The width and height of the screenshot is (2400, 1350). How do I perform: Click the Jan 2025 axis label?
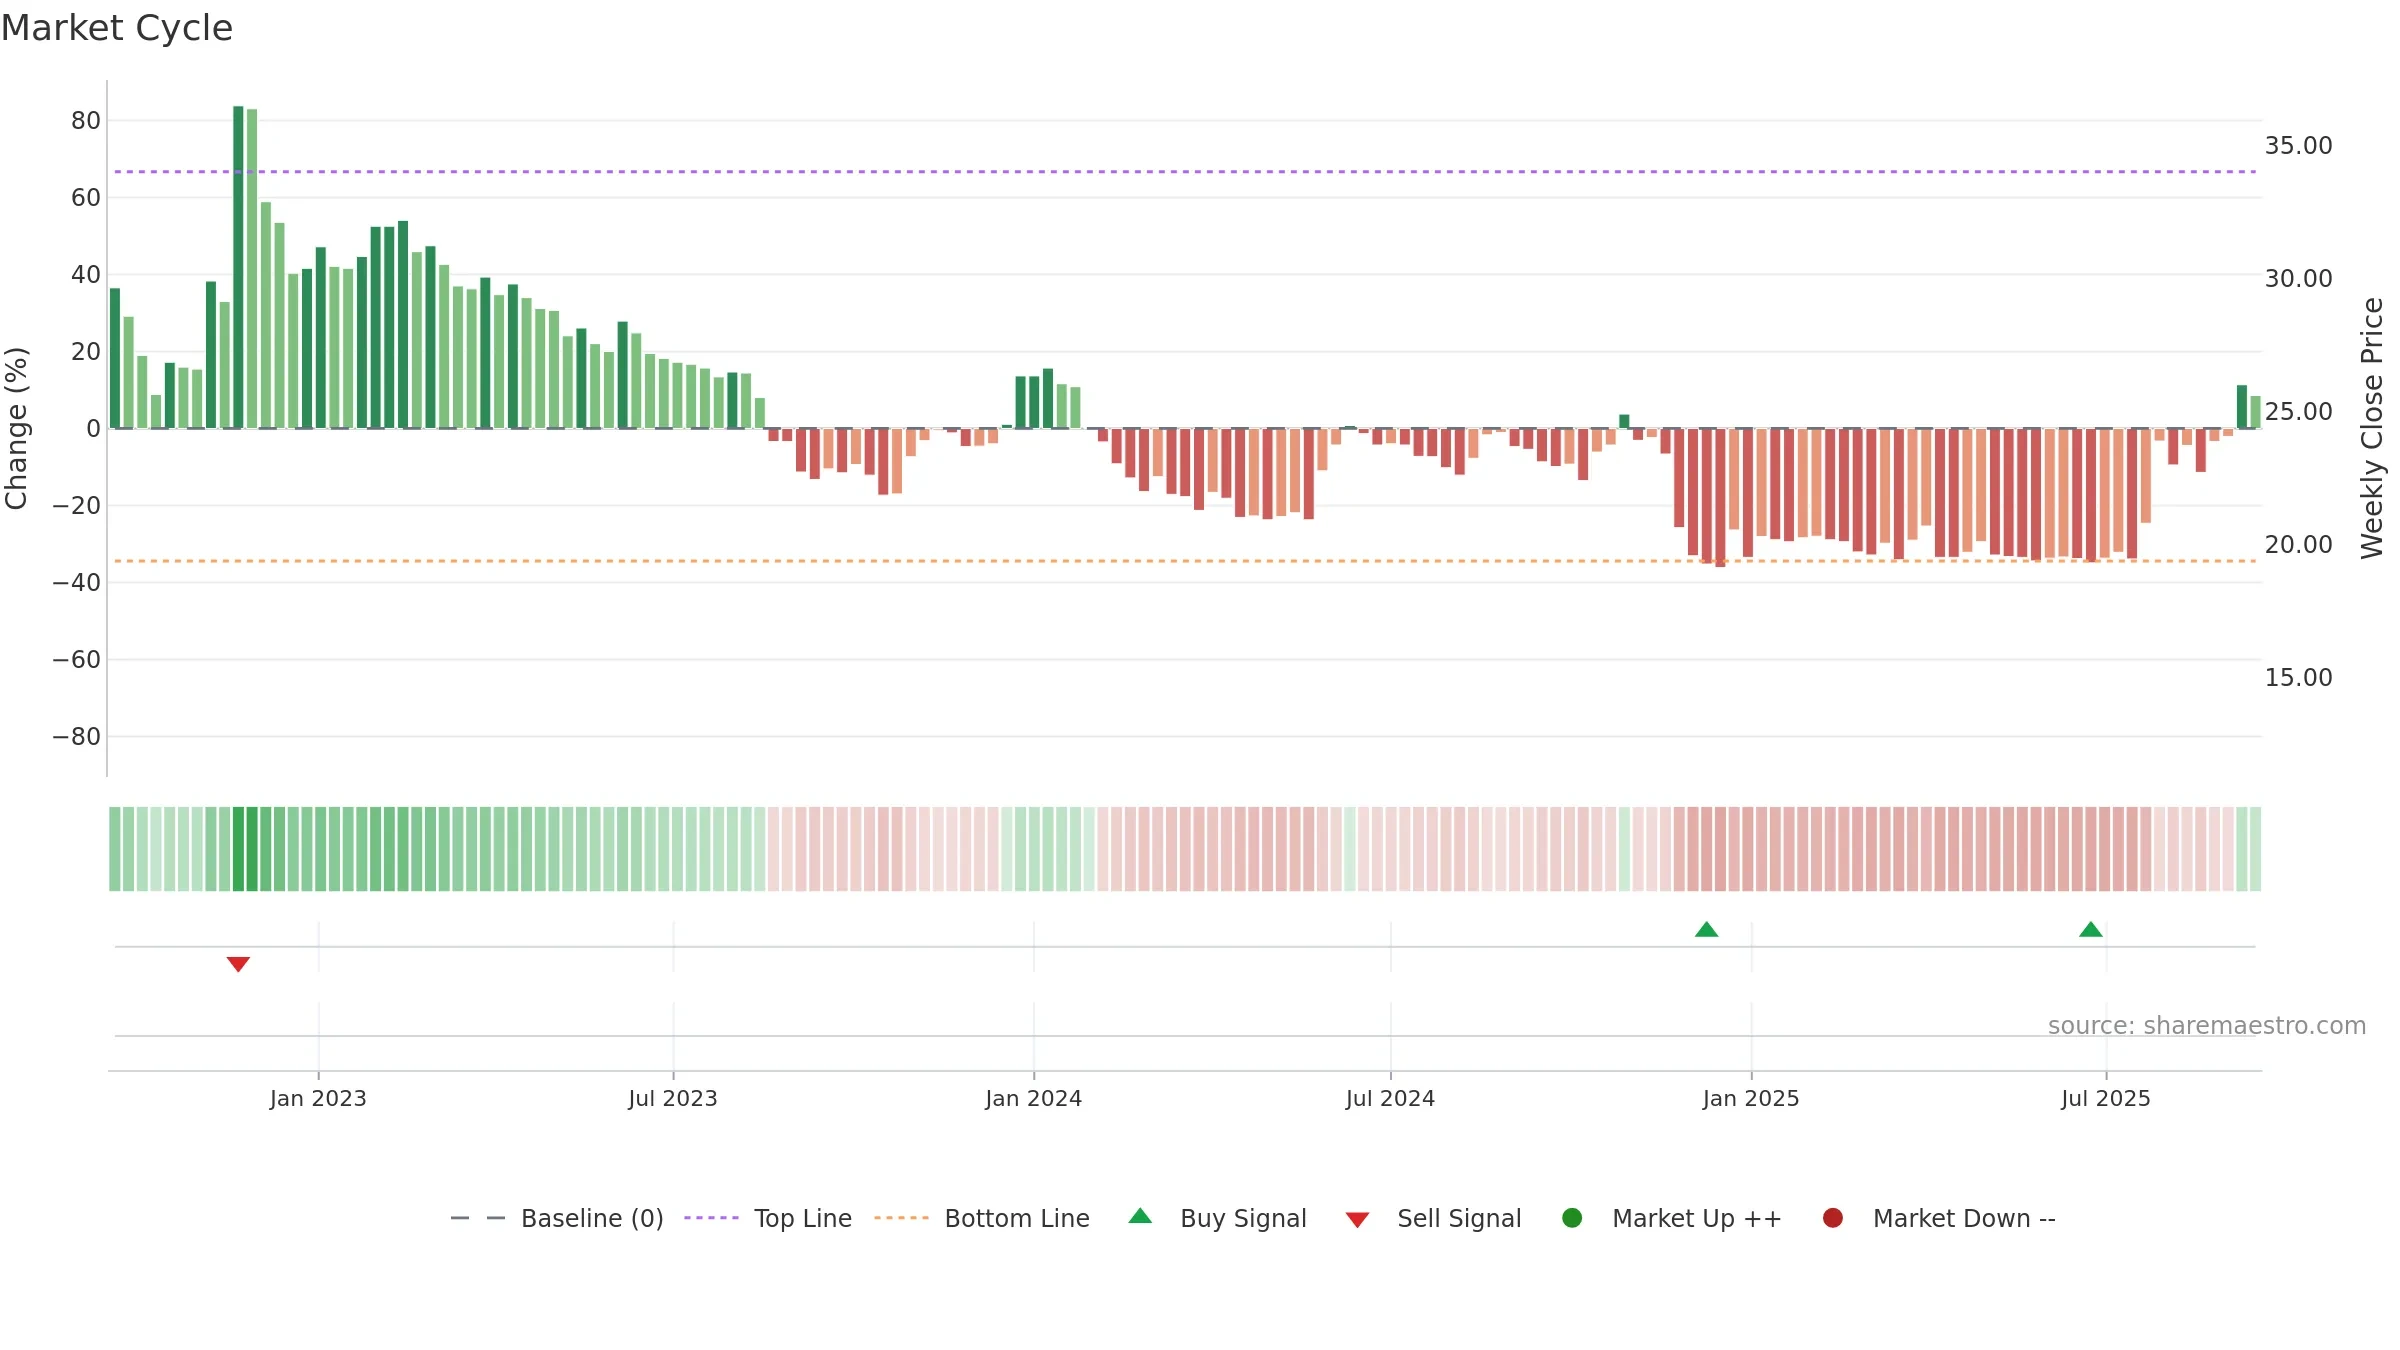1751,1099
